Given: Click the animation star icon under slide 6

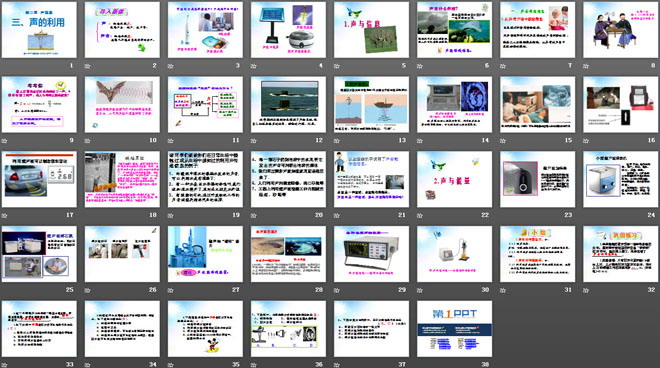Looking at the screenshot, I should pyautogui.click(x=420, y=66).
